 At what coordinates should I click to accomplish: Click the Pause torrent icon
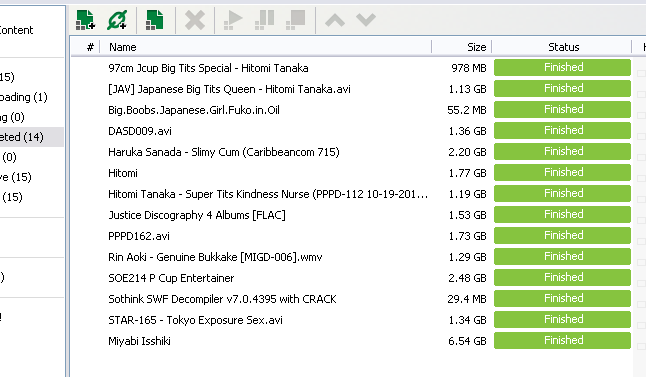[x=264, y=20]
